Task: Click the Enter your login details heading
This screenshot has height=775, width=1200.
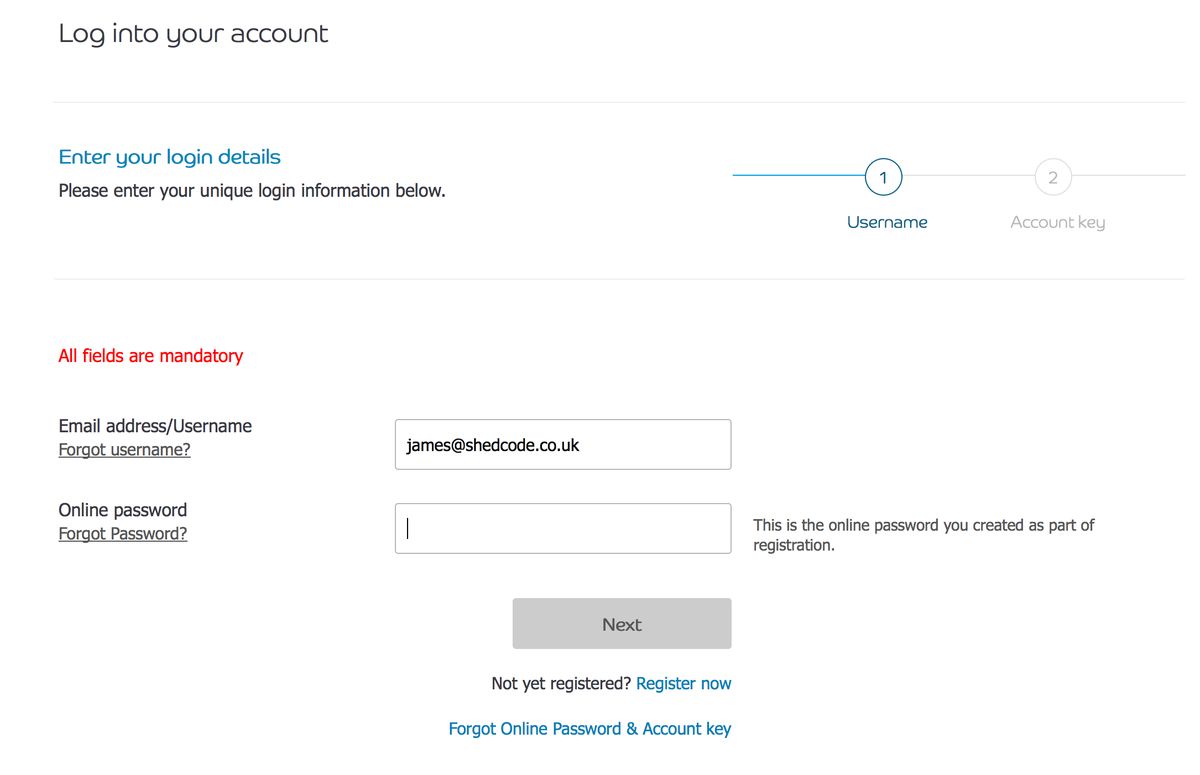Action: [169, 157]
